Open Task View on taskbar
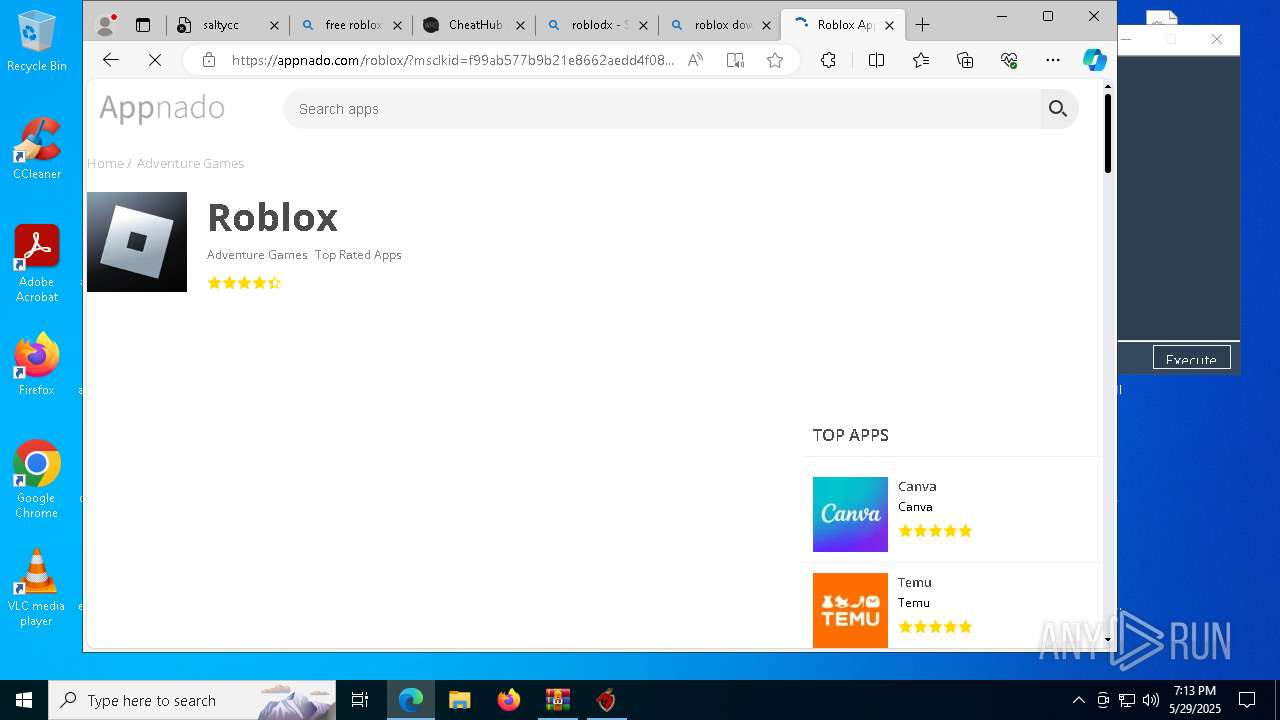The width and height of the screenshot is (1280, 720). [x=360, y=700]
